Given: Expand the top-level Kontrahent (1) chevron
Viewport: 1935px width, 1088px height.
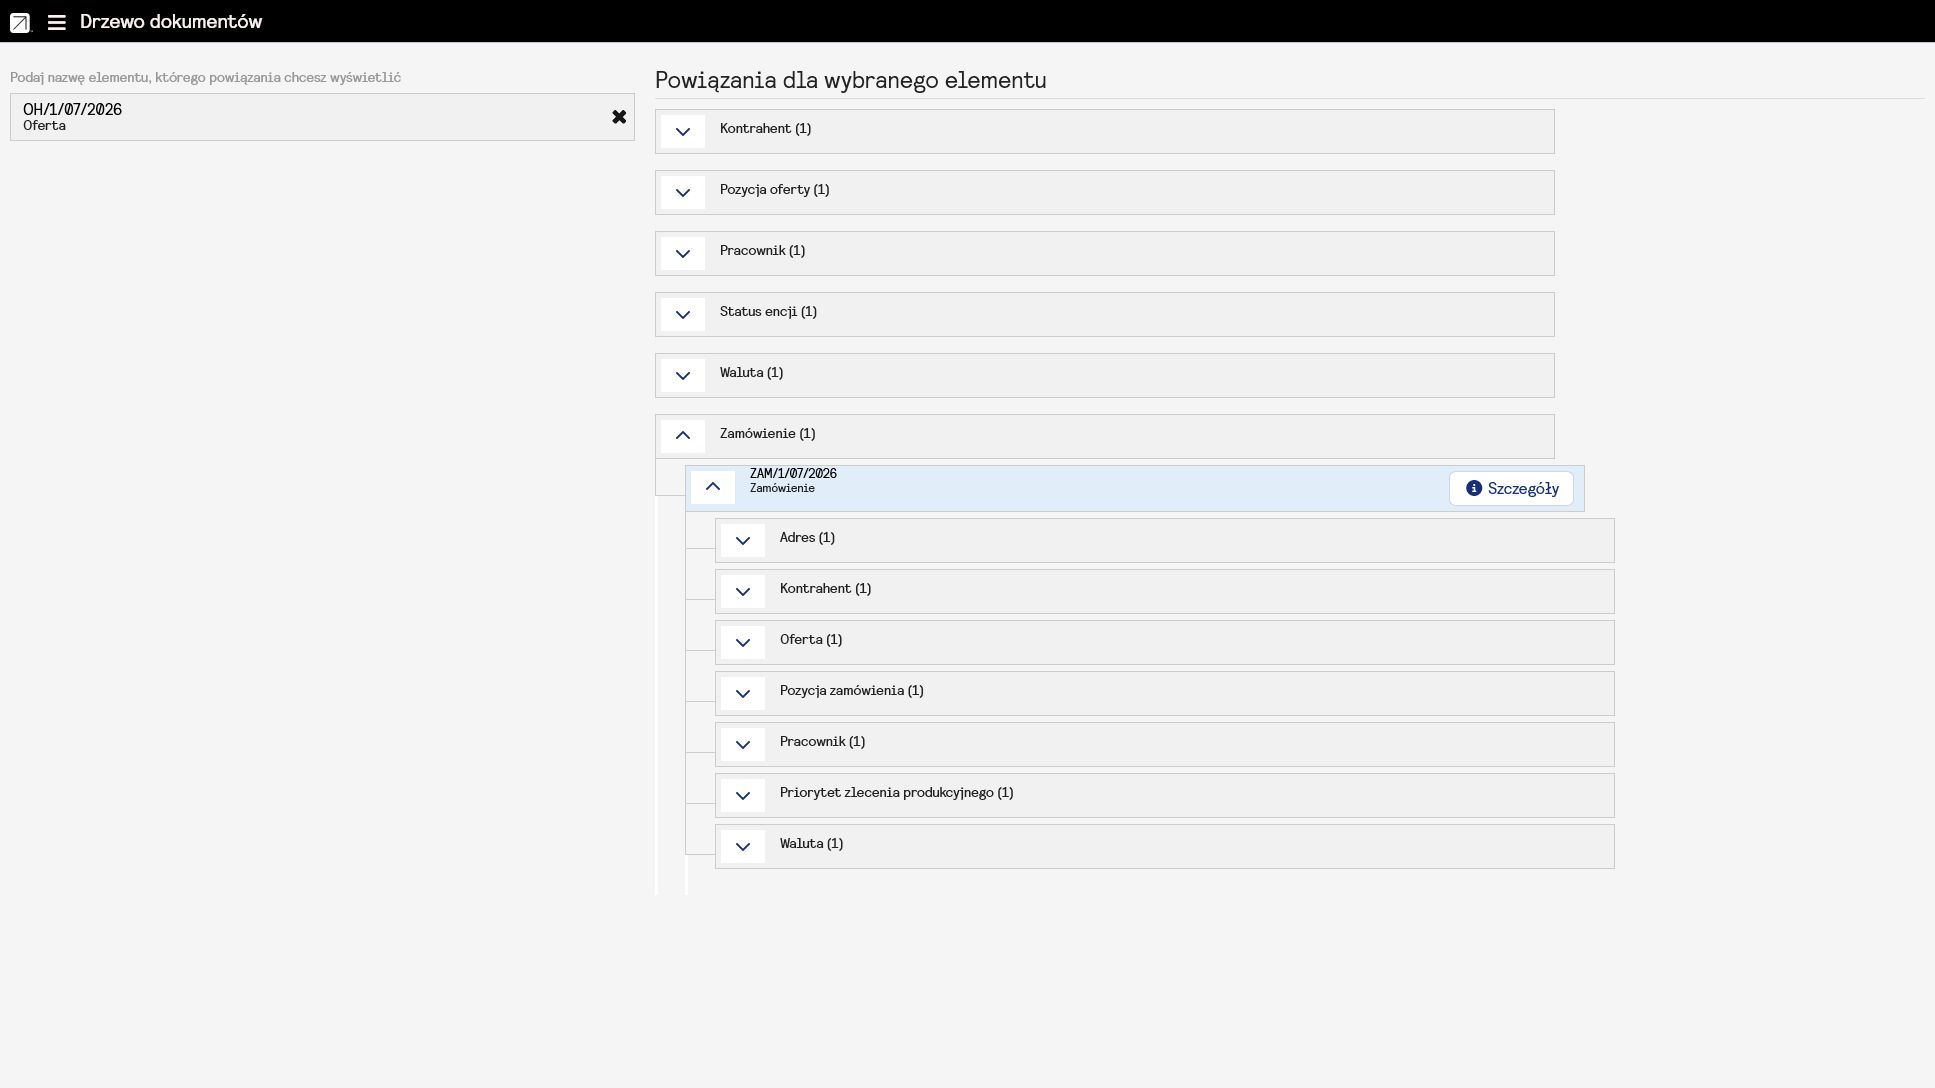Looking at the screenshot, I should (683, 132).
